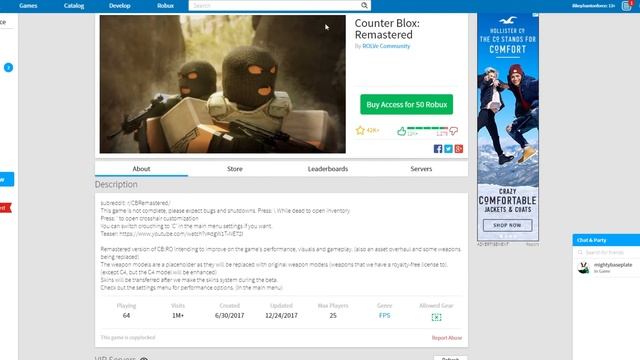Viewport: 640px width, 360px height.
Task: Focus the Search for friends chat field
Action: (x=608, y=253)
